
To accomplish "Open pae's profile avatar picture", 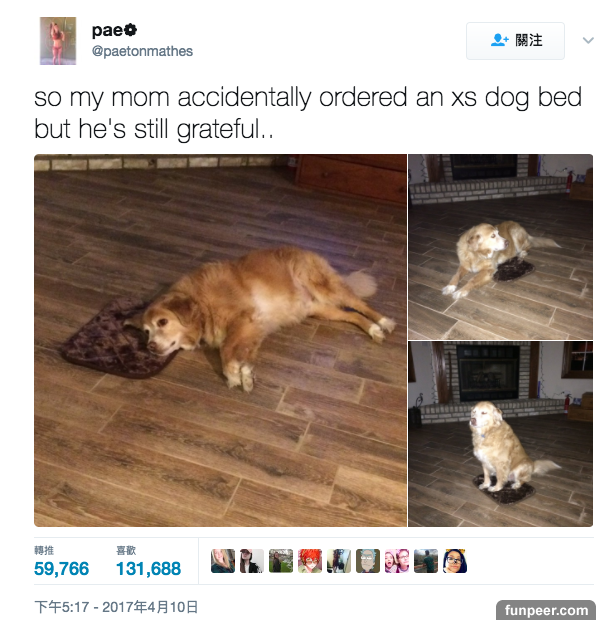I will (x=58, y=41).
